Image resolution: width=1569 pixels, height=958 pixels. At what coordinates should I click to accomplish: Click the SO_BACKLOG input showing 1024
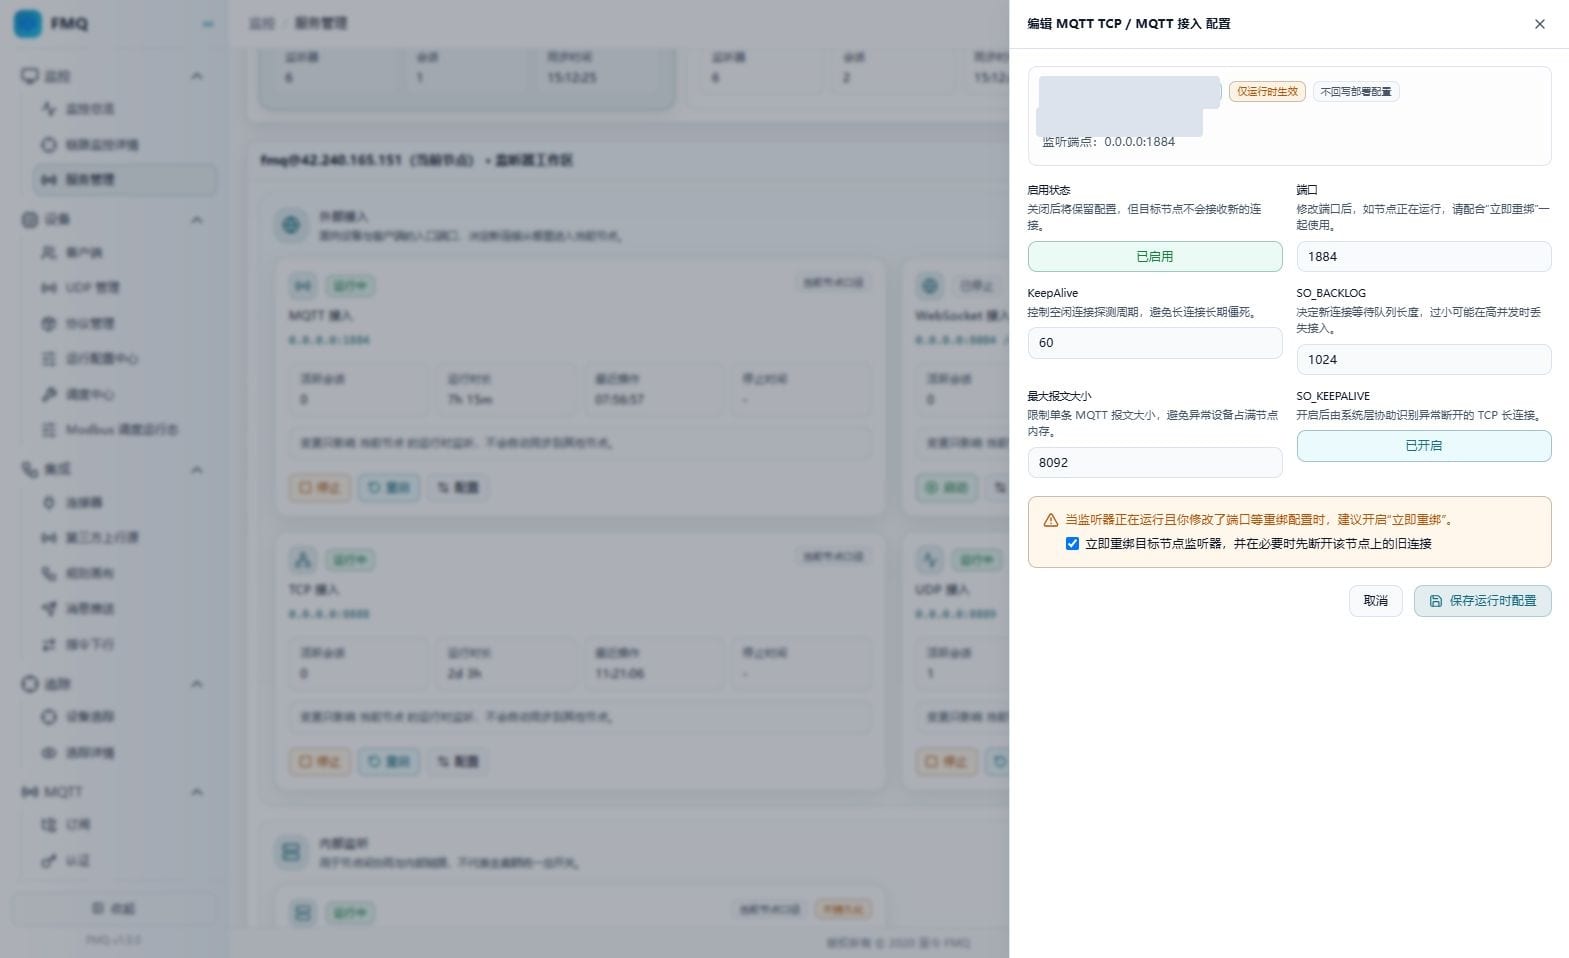[x=1424, y=359]
